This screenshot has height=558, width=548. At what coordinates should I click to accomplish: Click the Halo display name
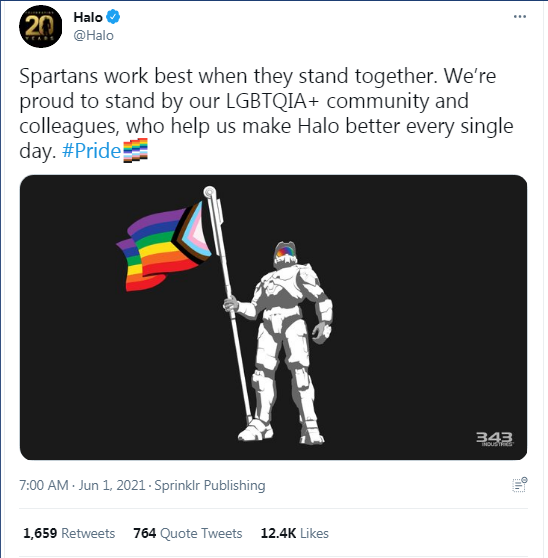[88, 17]
